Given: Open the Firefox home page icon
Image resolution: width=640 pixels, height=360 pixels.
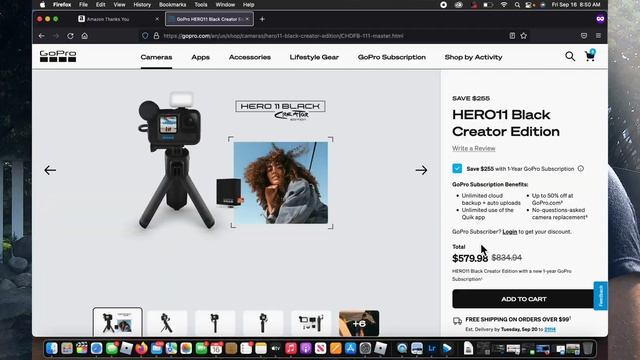Looking at the screenshot, I should 84,36.
